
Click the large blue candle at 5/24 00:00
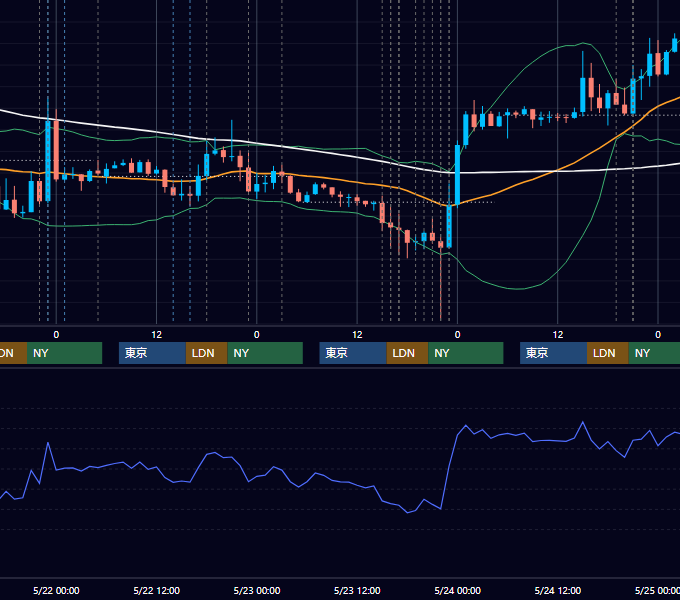pos(457,175)
